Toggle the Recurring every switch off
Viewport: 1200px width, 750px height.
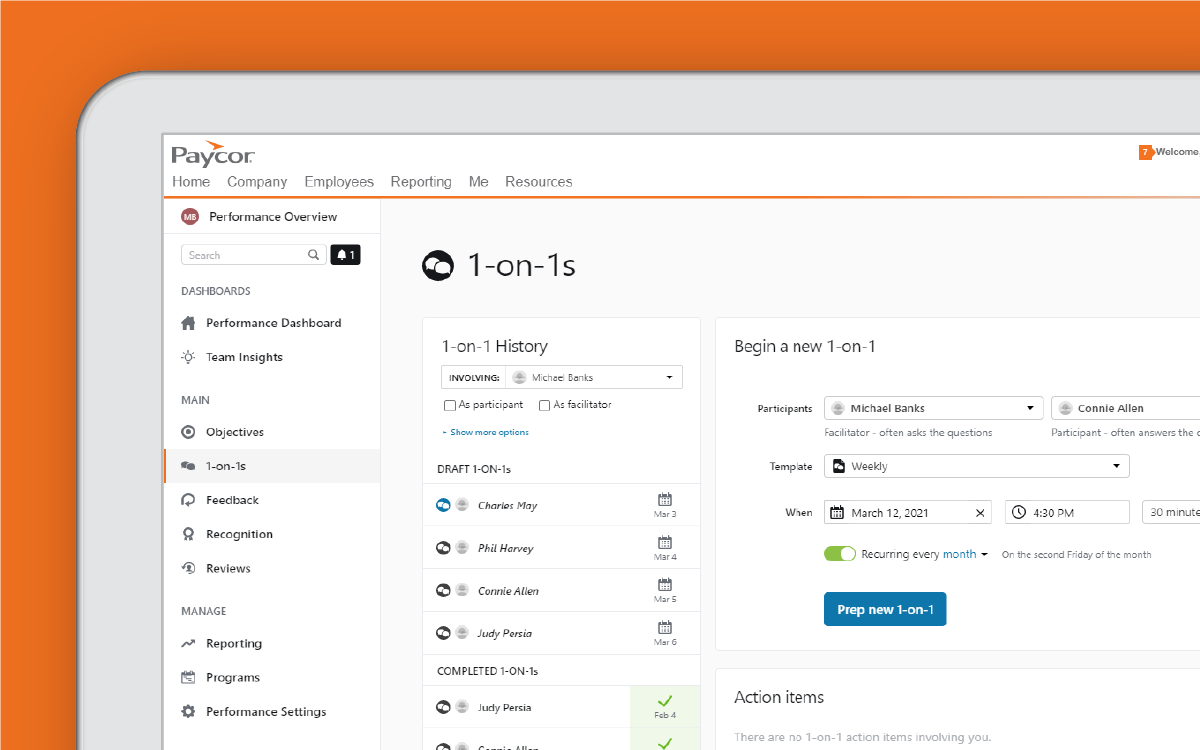840,554
